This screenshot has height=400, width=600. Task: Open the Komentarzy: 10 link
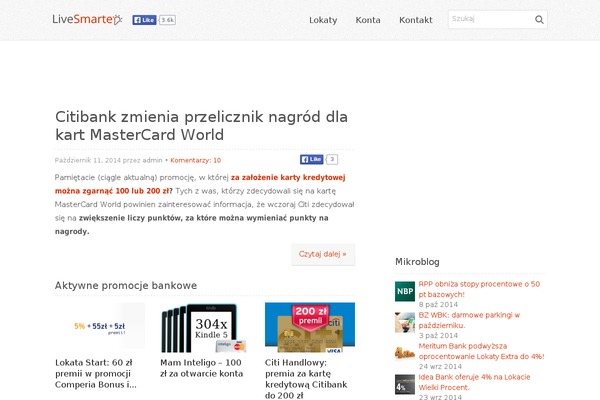coord(196,160)
